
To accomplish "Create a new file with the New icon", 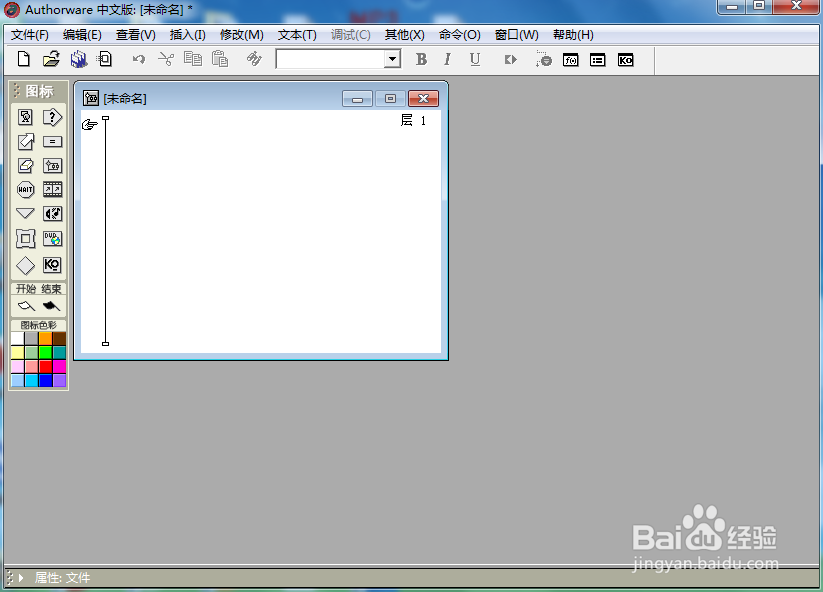I will [24, 59].
